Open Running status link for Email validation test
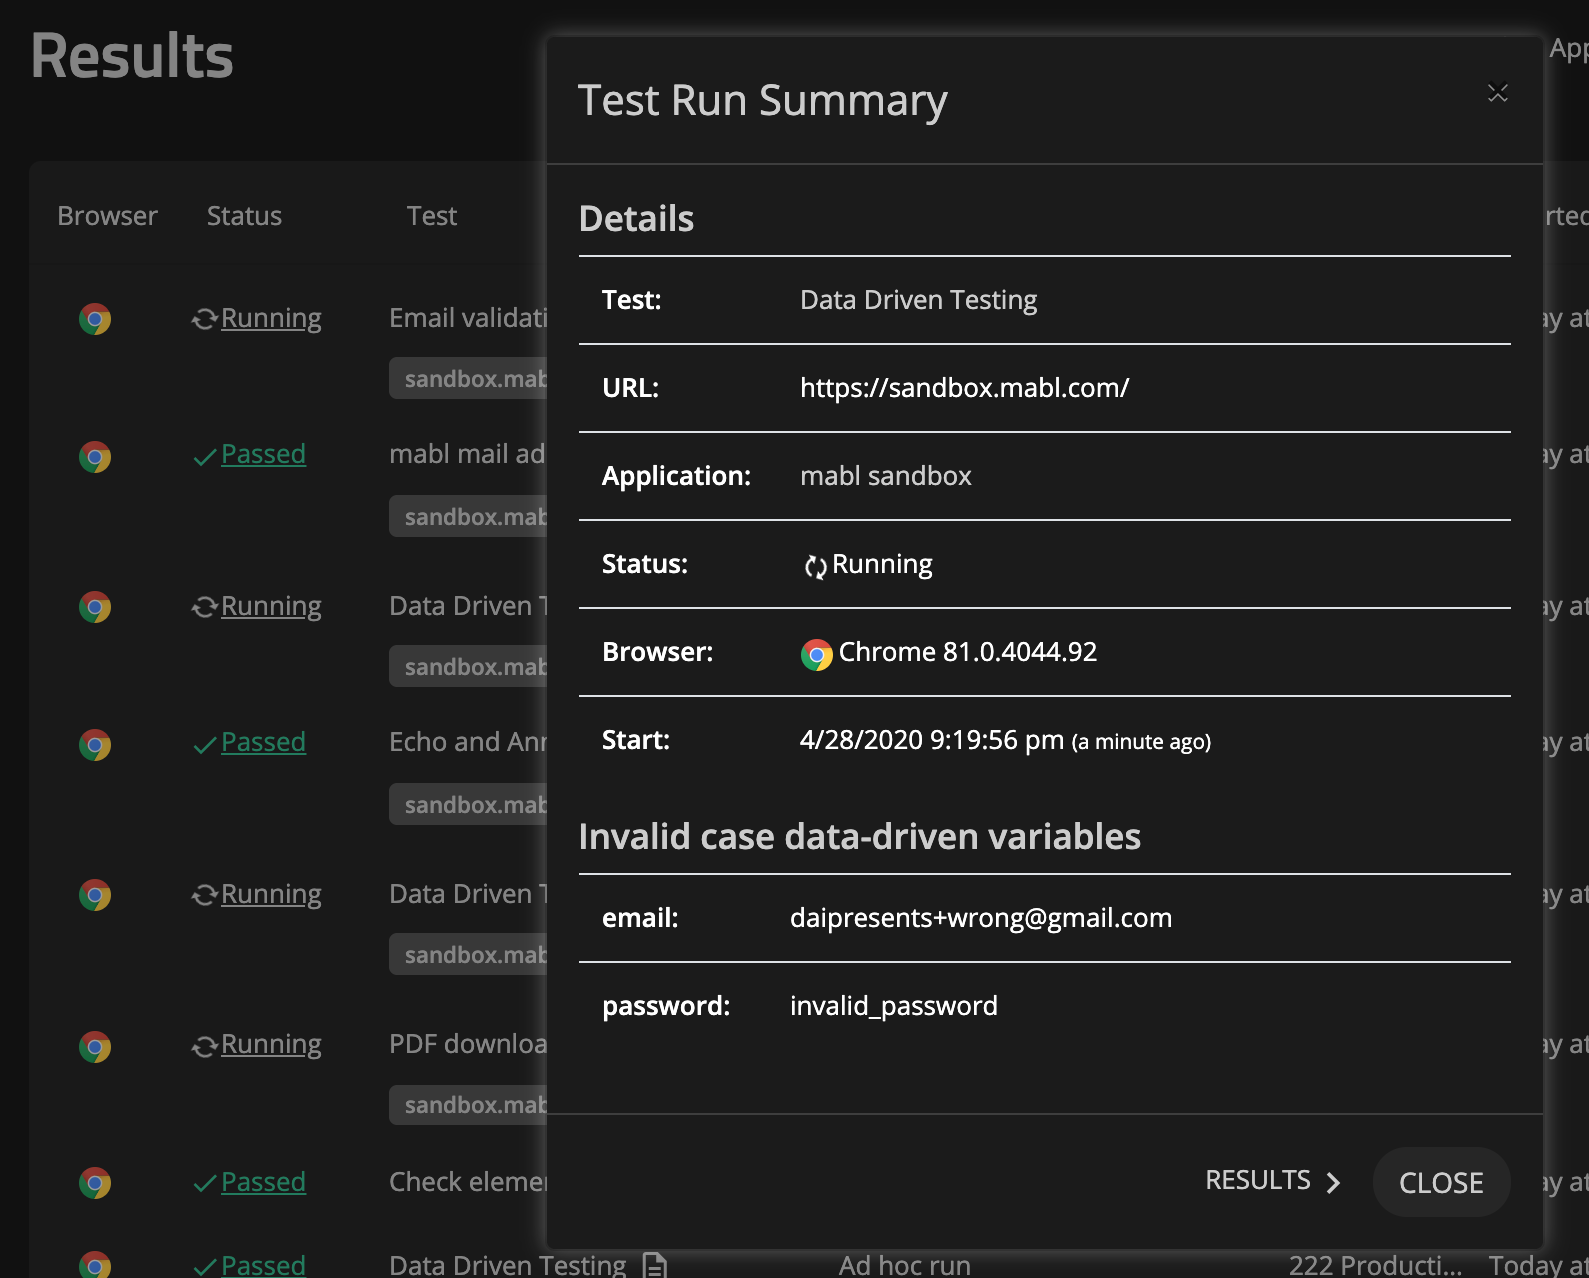1589x1278 pixels. click(270, 318)
